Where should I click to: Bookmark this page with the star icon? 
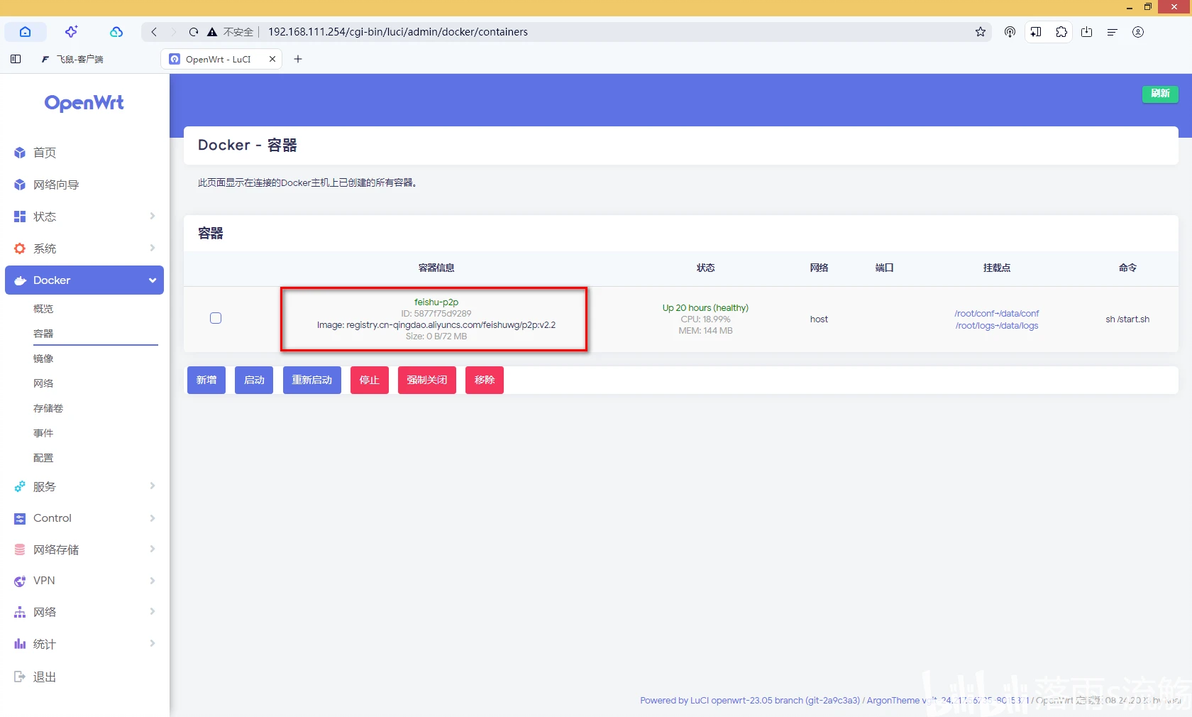tap(980, 32)
